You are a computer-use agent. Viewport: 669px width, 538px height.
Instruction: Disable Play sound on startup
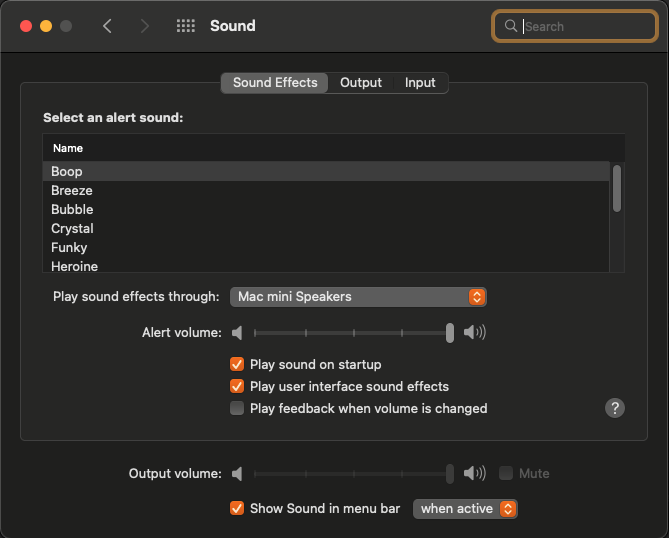[237, 364]
